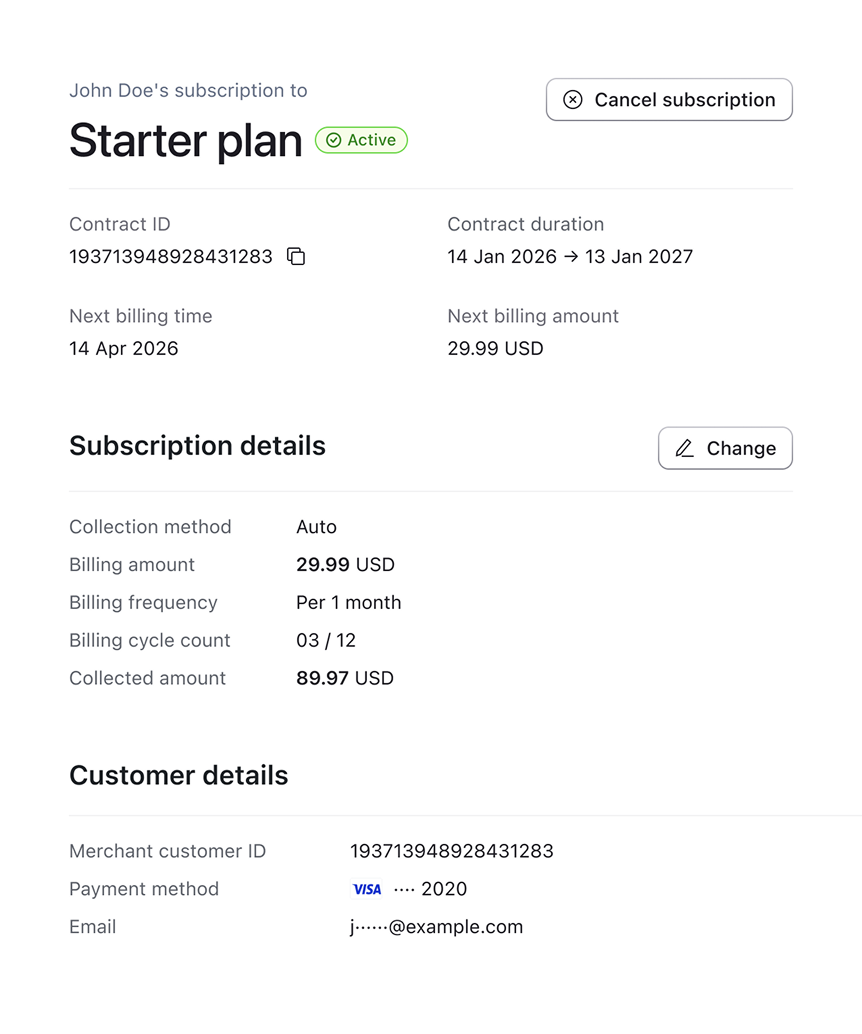Click the copy icon to duplicate the contract number
The height and width of the screenshot is (1034, 862).
[295, 257]
